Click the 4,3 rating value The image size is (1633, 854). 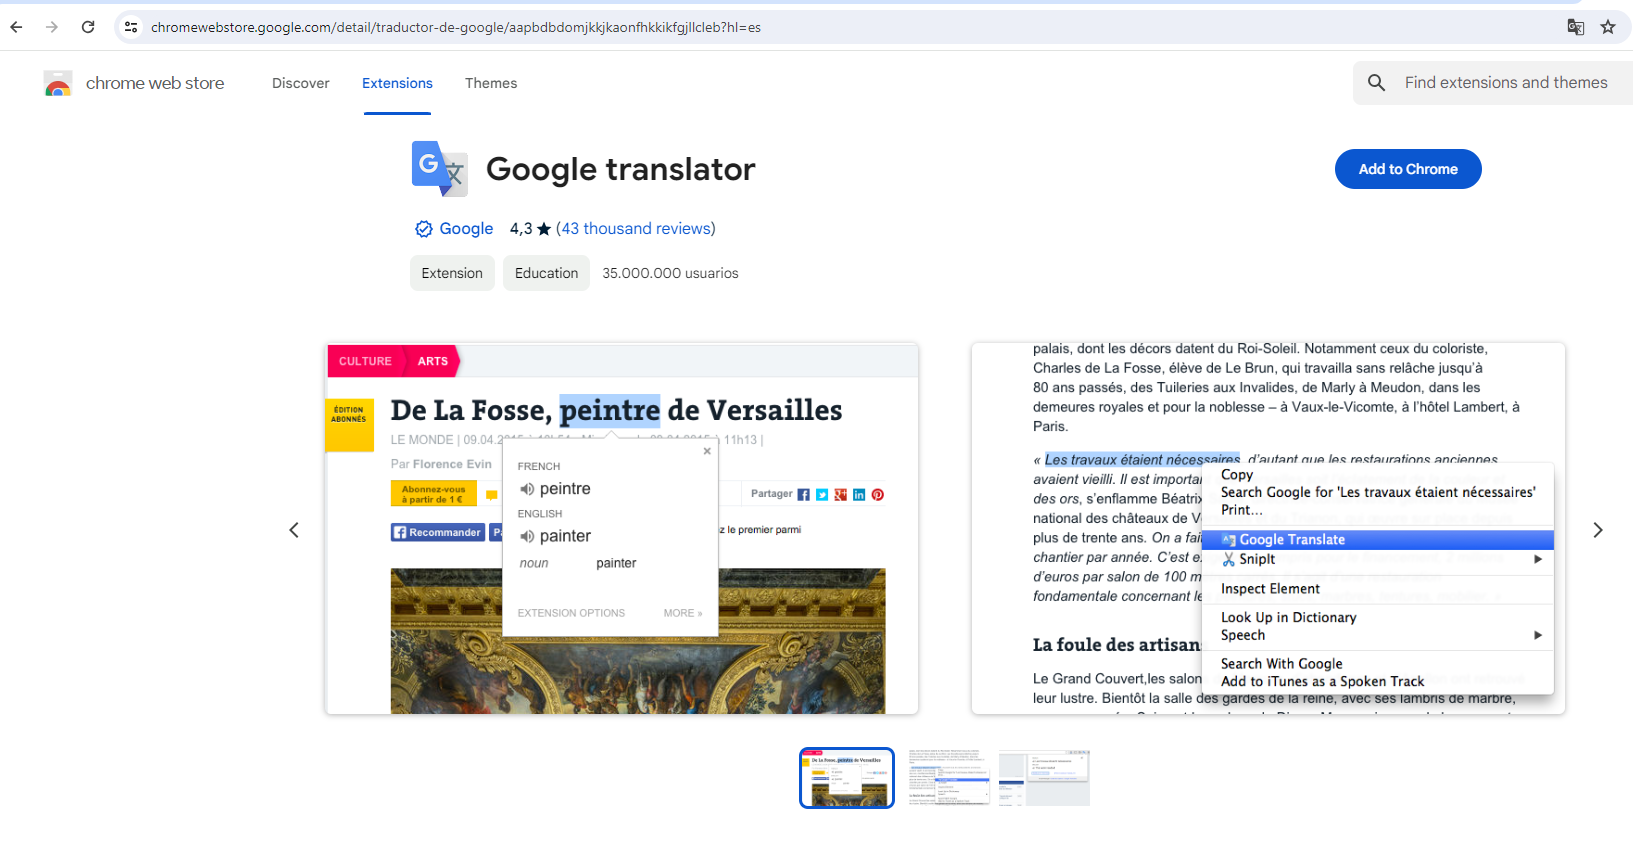[521, 229]
